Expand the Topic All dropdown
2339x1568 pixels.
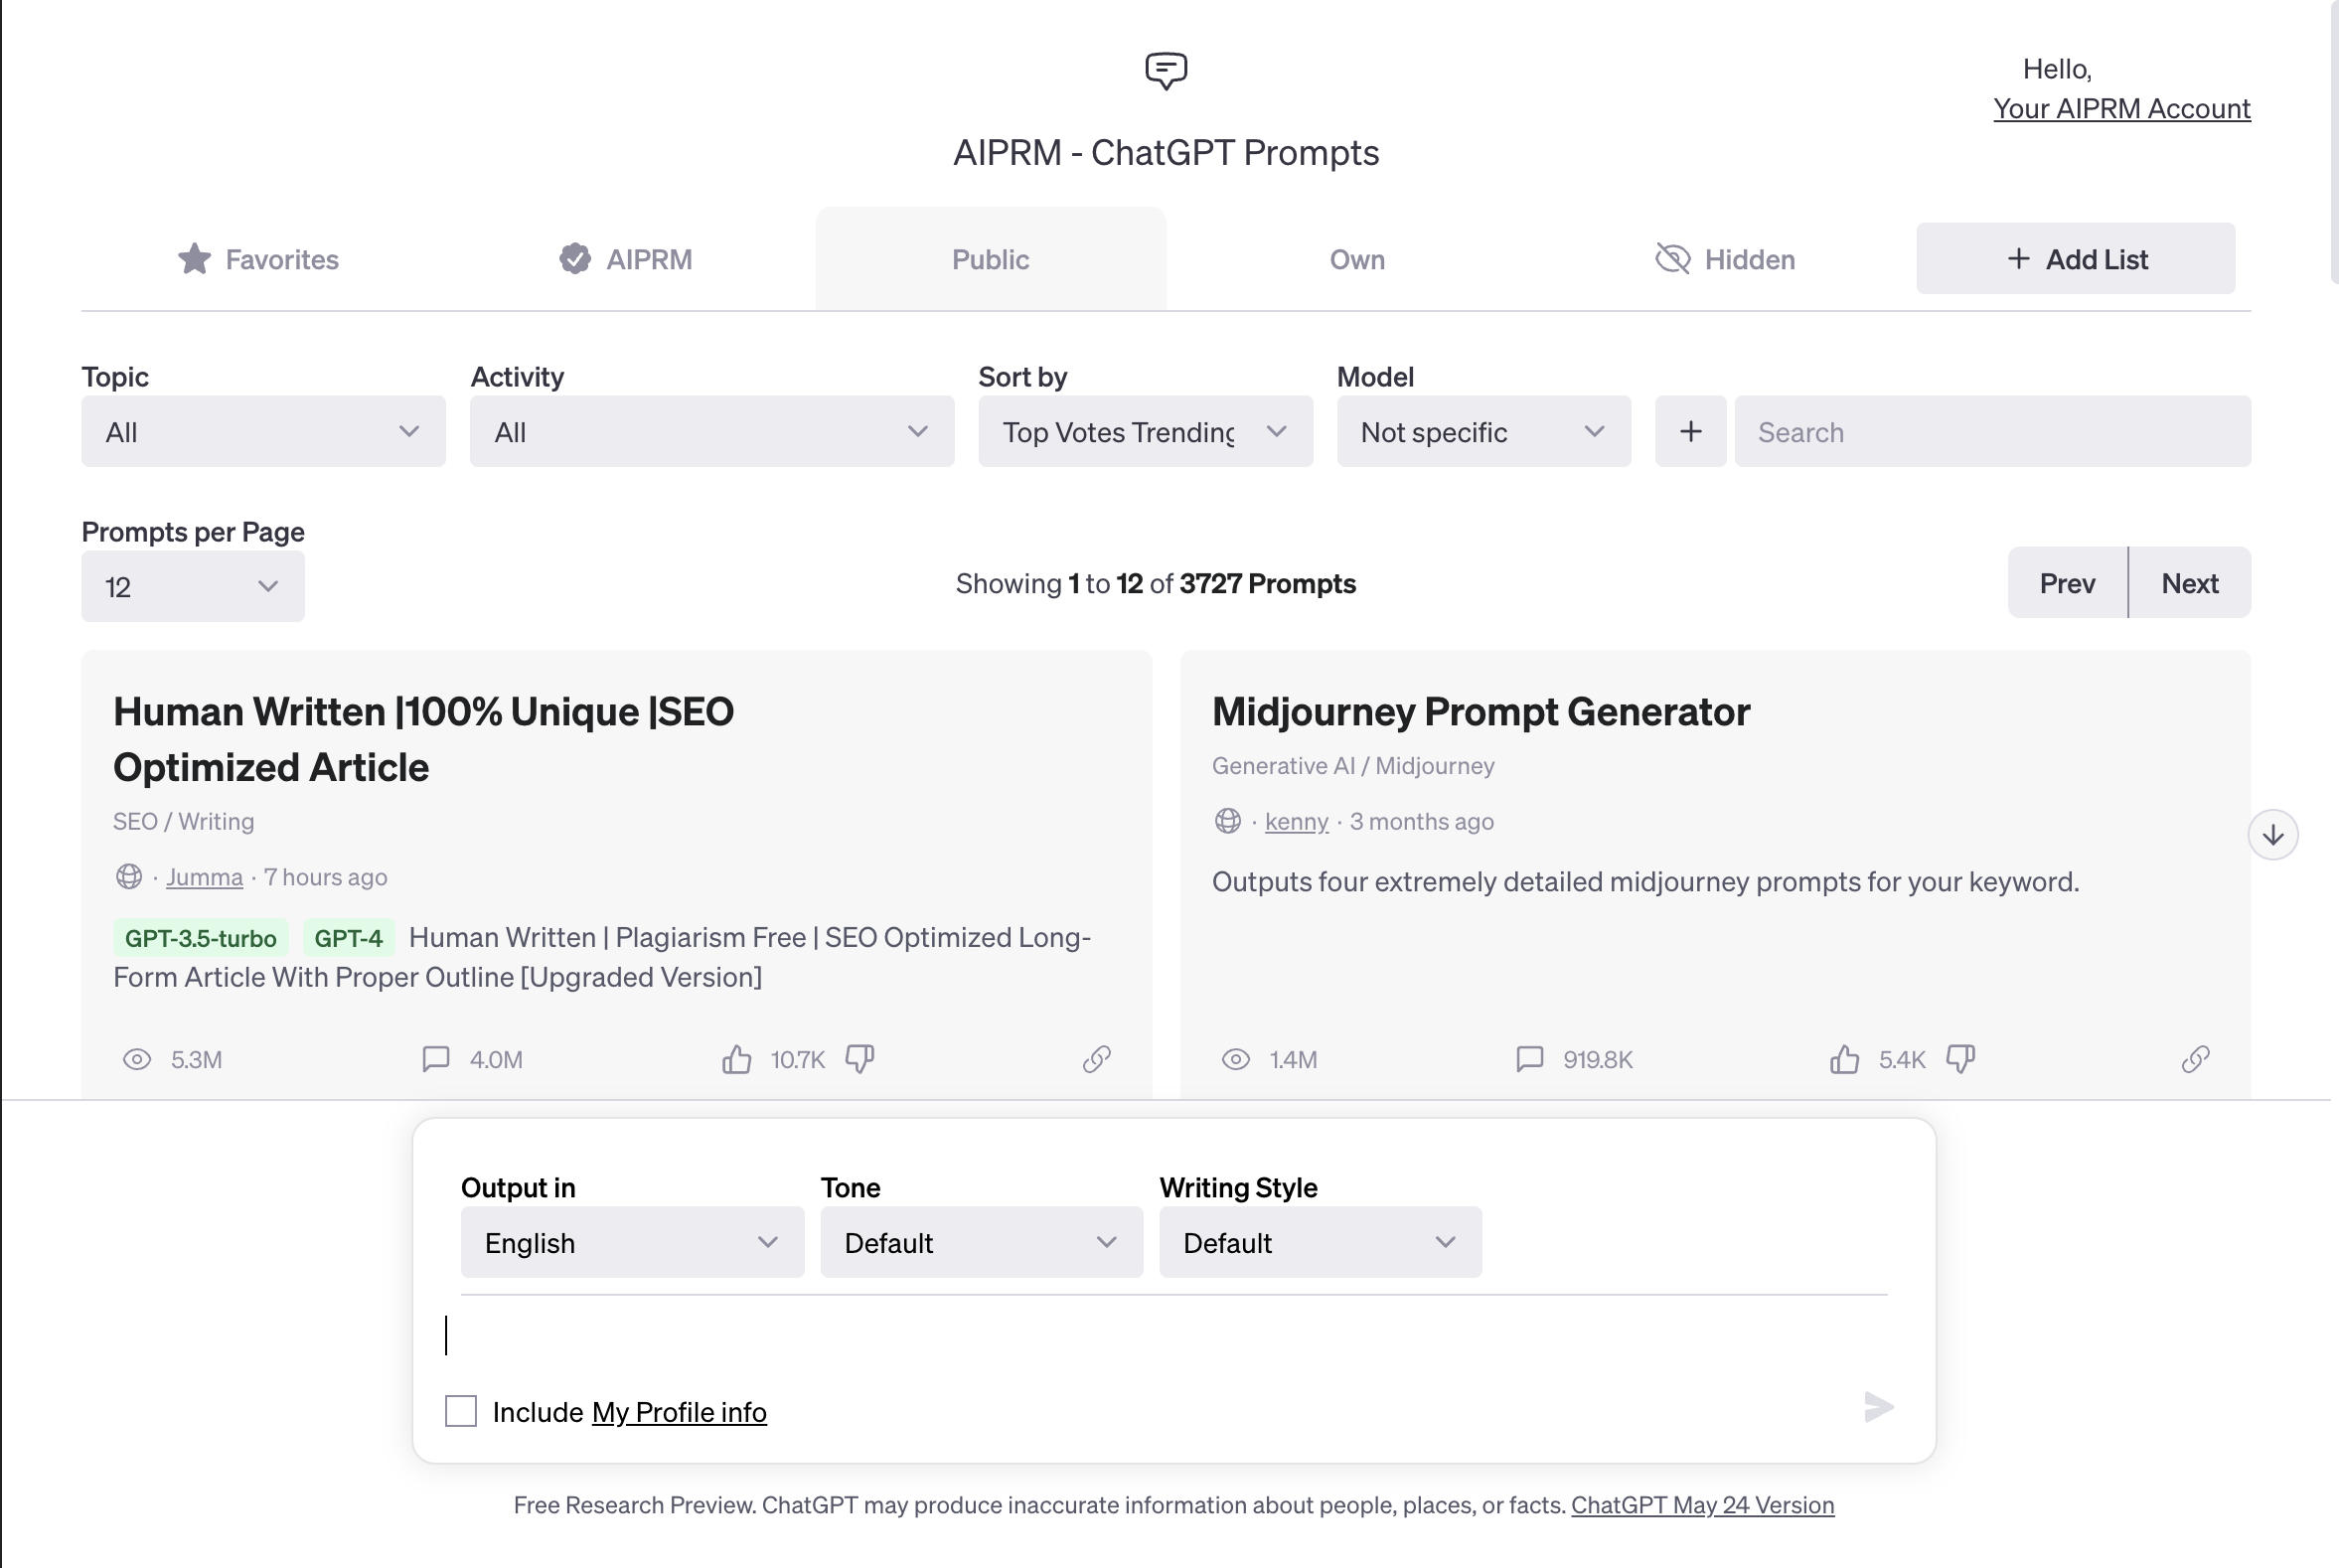[x=264, y=430]
